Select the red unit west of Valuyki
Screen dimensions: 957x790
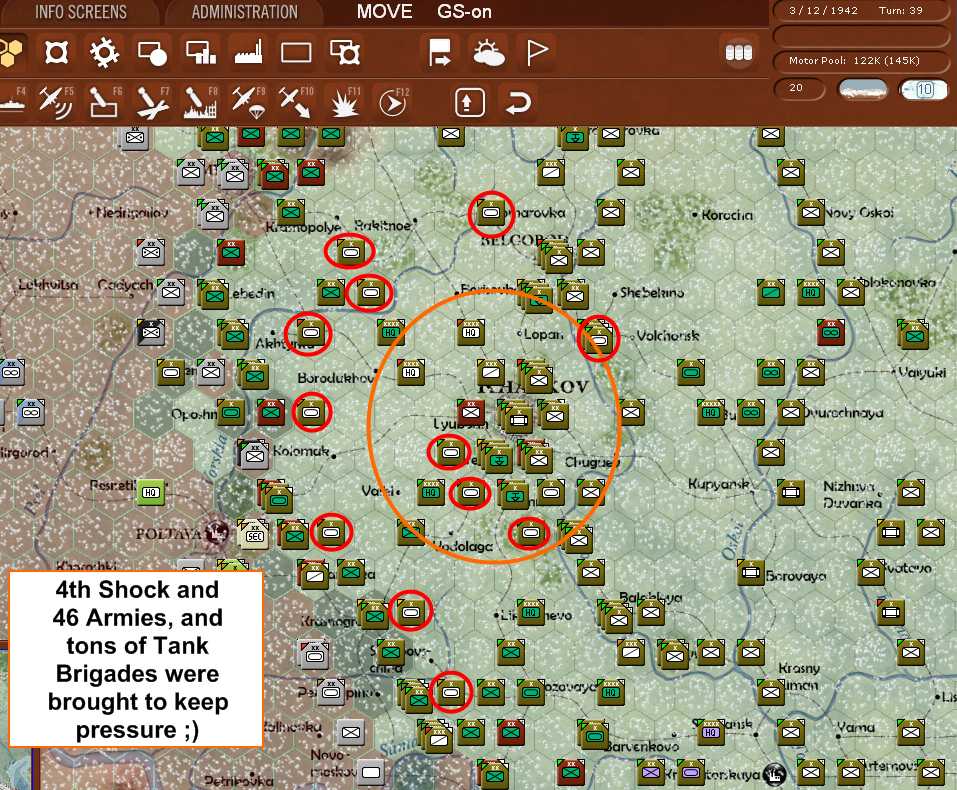point(831,332)
